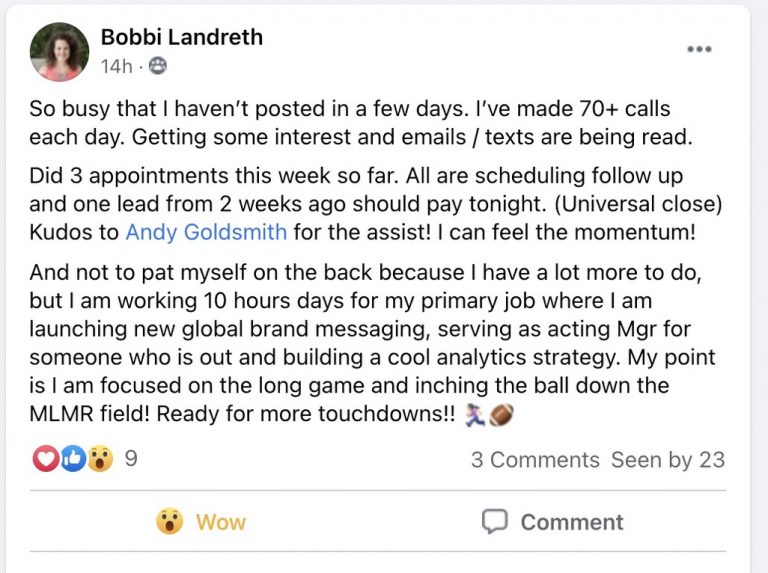This screenshot has width=768, height=573.
Task: Select the Comment button label
Action: pyautogui.click(x=572, y=522)
